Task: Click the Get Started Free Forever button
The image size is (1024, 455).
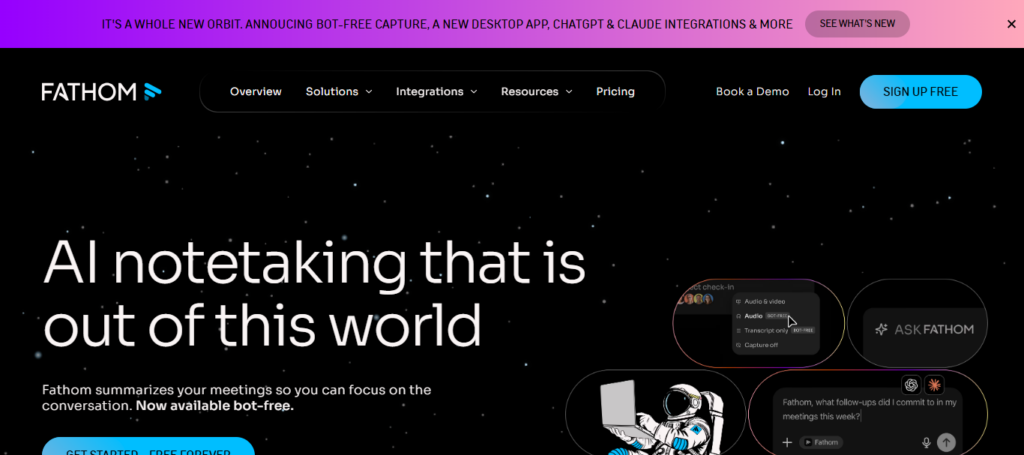Action: [148, 447]
